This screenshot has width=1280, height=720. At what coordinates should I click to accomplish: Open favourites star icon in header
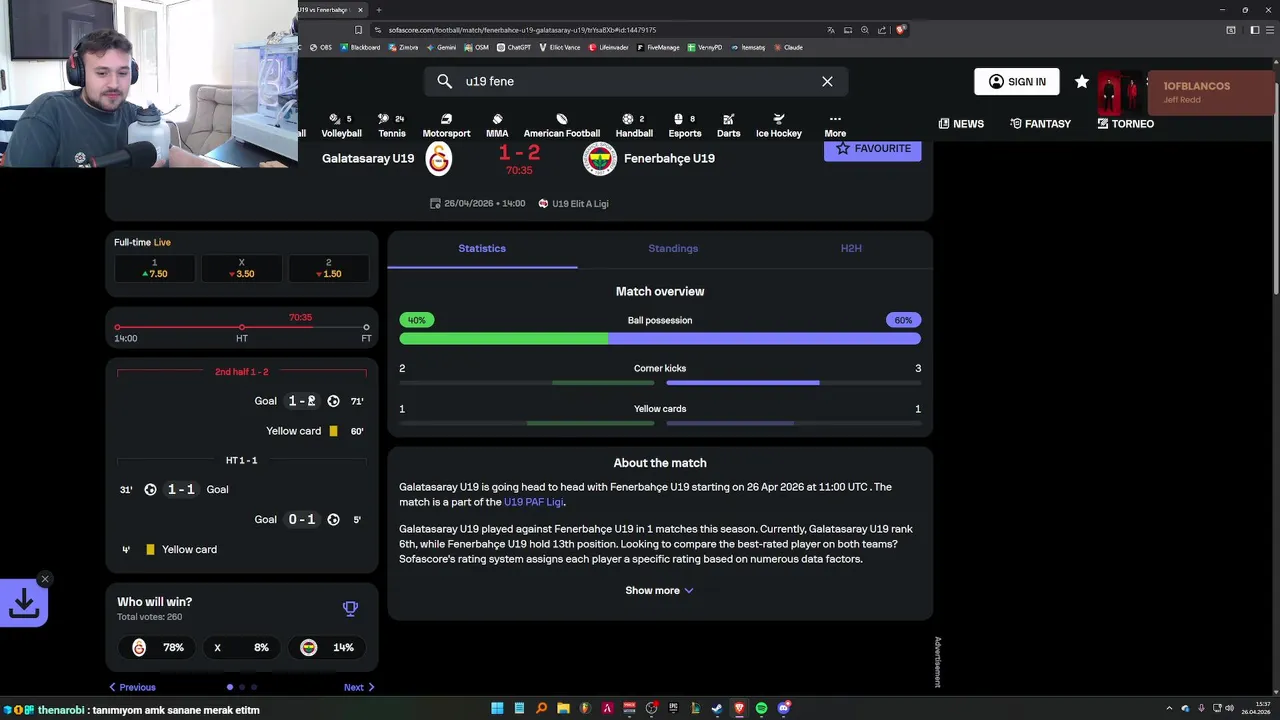1082,82
